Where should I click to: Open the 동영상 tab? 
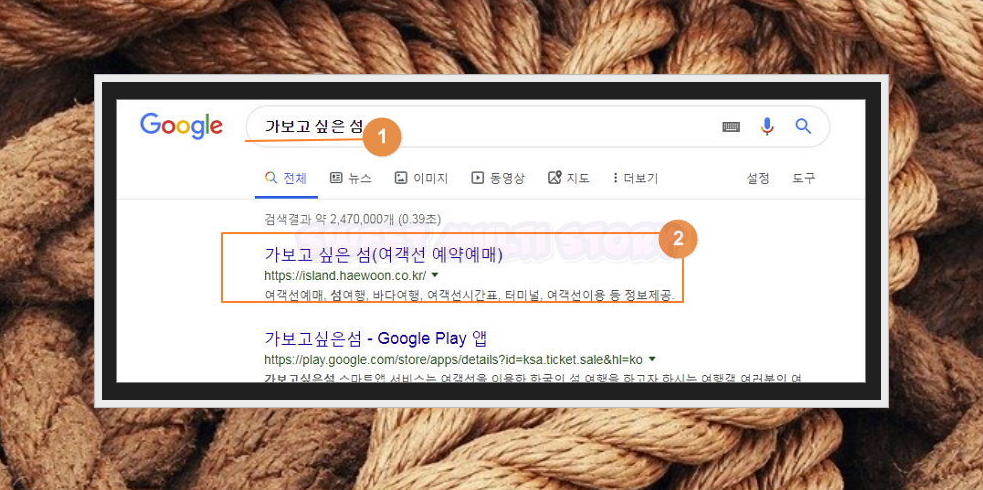tap(498, 178)
